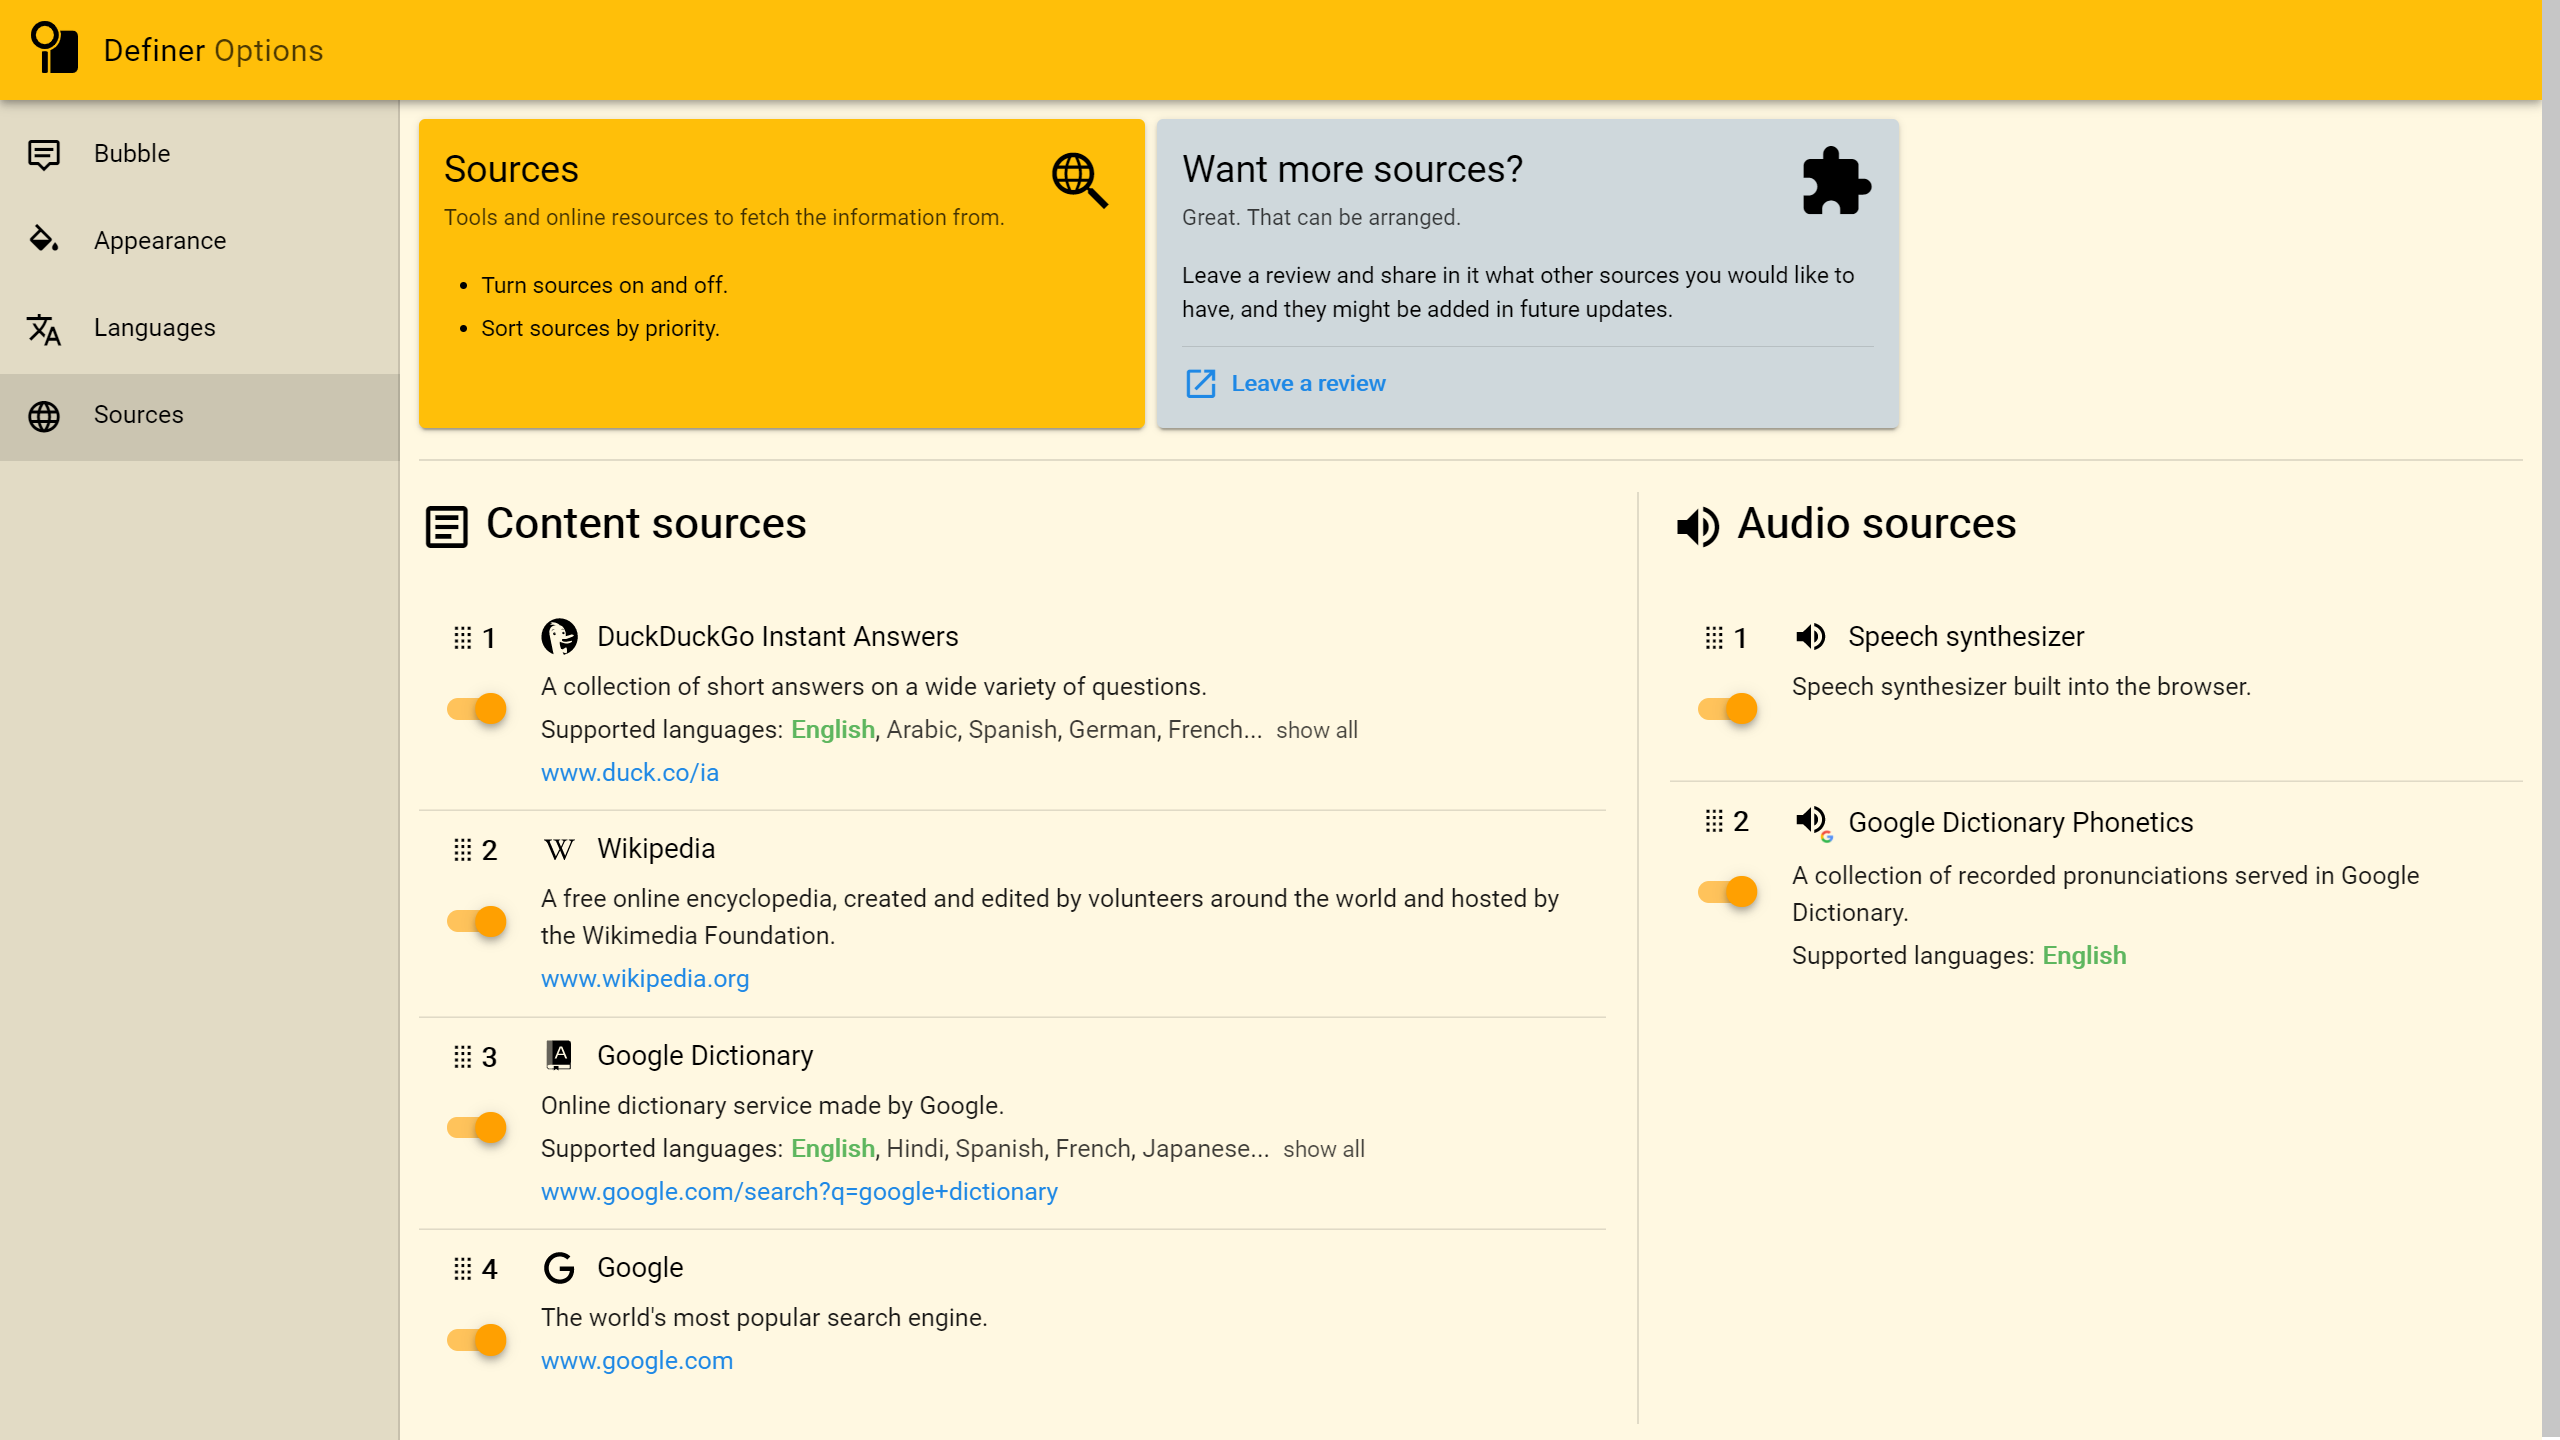This screenshot has width=2560, height=1440.
Task: Click the Google Dictionary book icon
Action: click(x=559, y=1056)
